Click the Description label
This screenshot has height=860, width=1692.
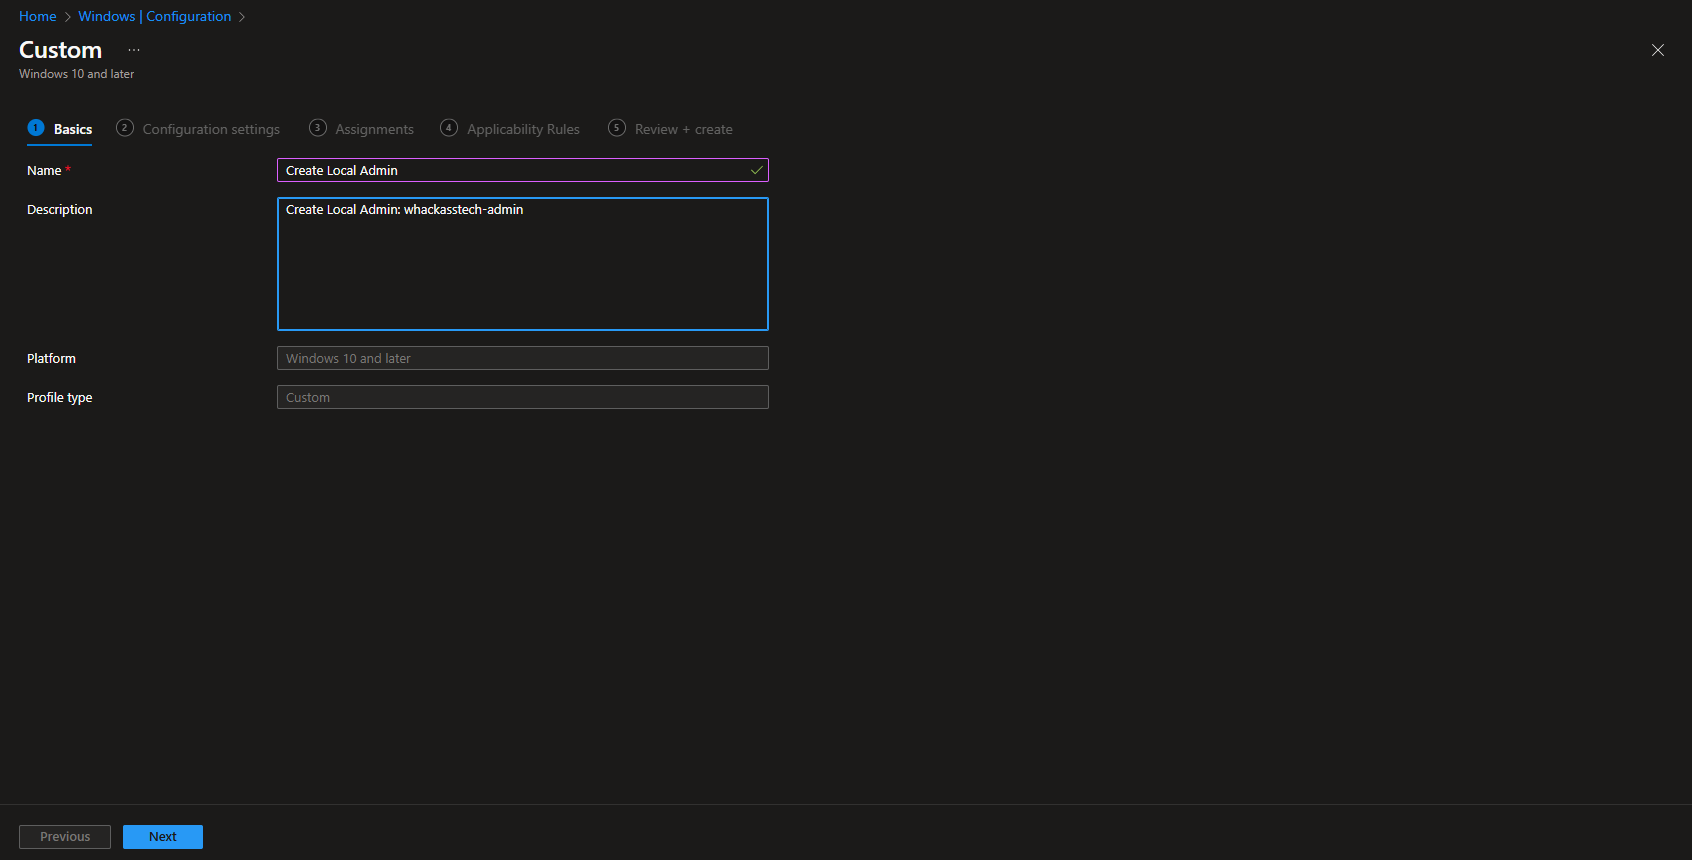pyautogui.click(x=60, y=210)
